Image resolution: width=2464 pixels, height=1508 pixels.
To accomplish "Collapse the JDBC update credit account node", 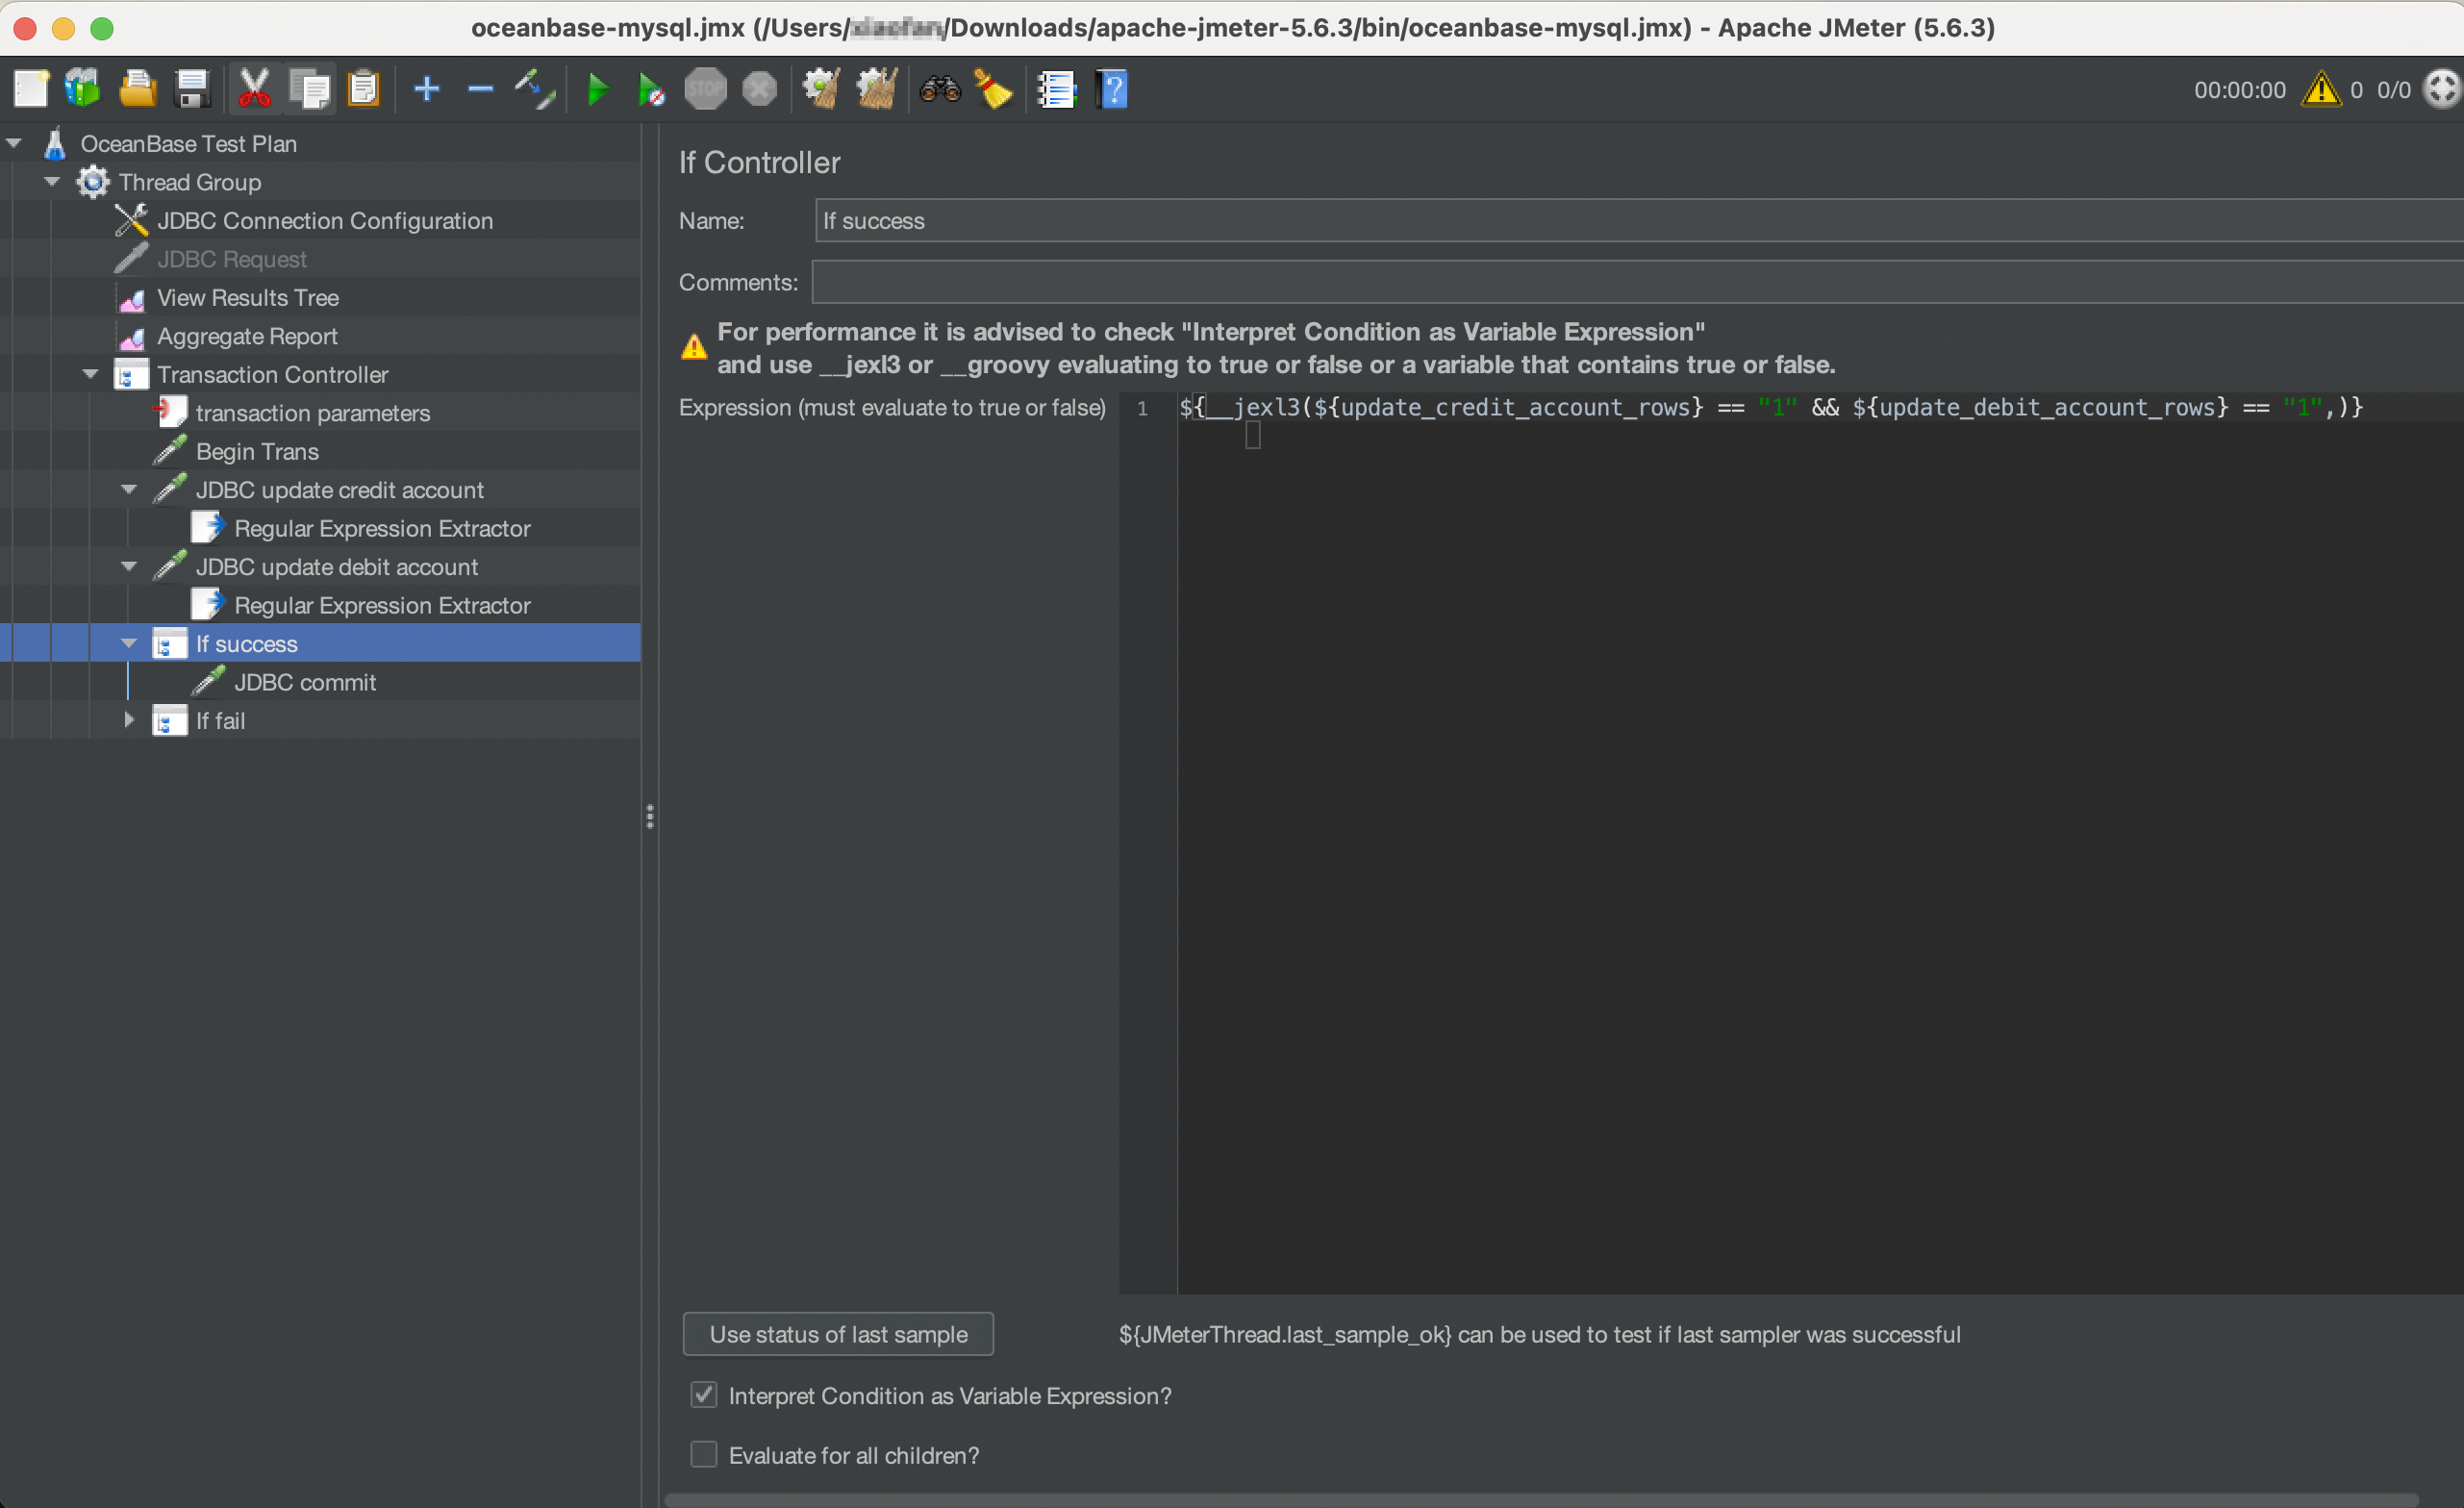I will [x=128, y=489].
